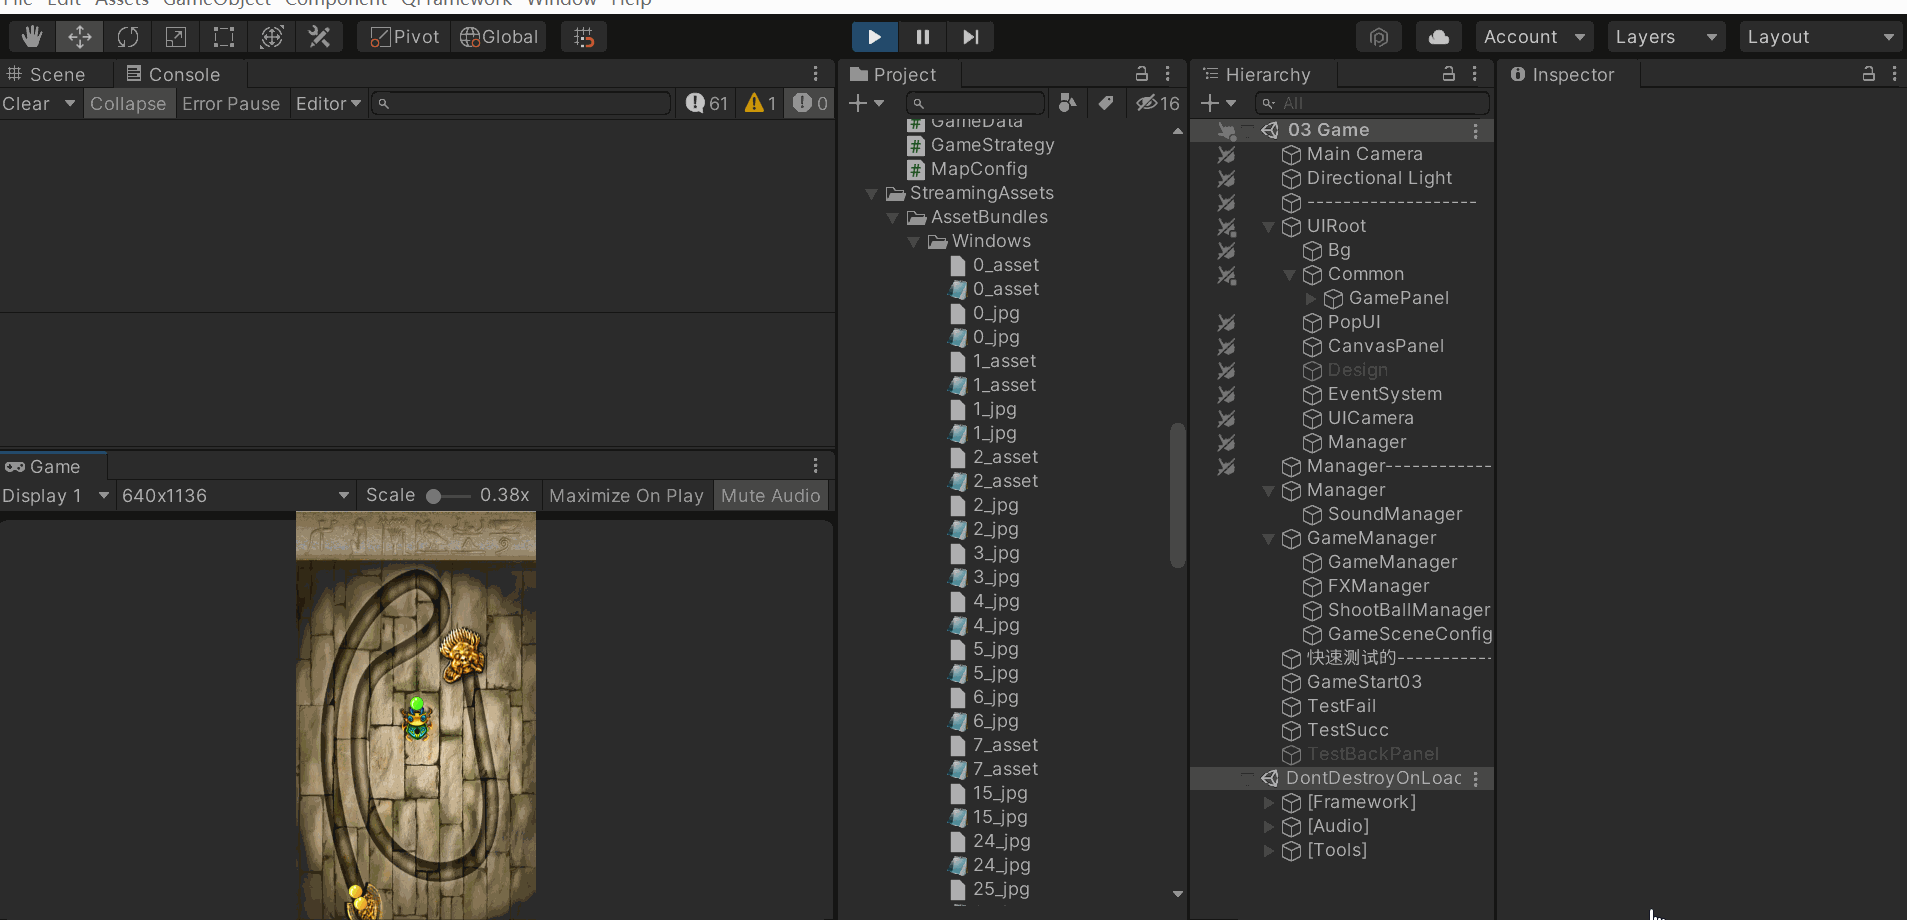Pause the game playback

coord(922,37)
